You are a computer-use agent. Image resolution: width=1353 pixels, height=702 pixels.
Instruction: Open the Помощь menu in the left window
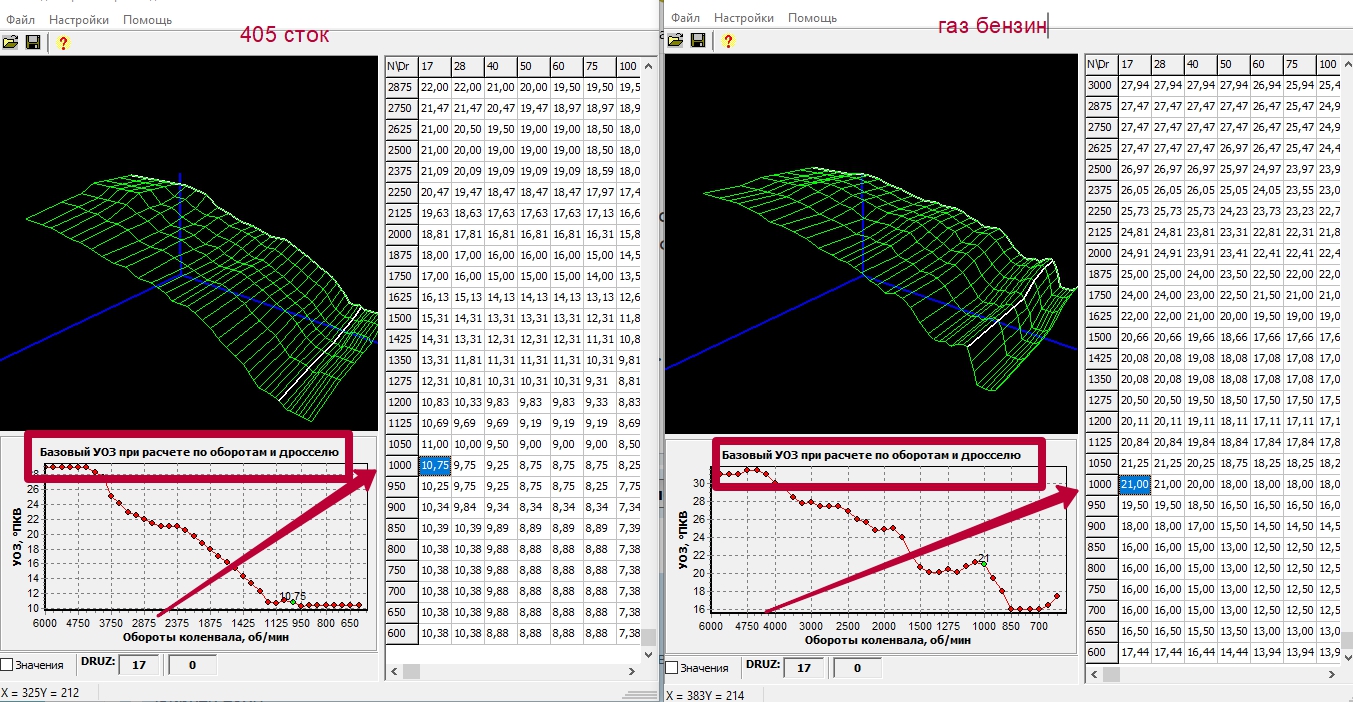click(148, 19)
